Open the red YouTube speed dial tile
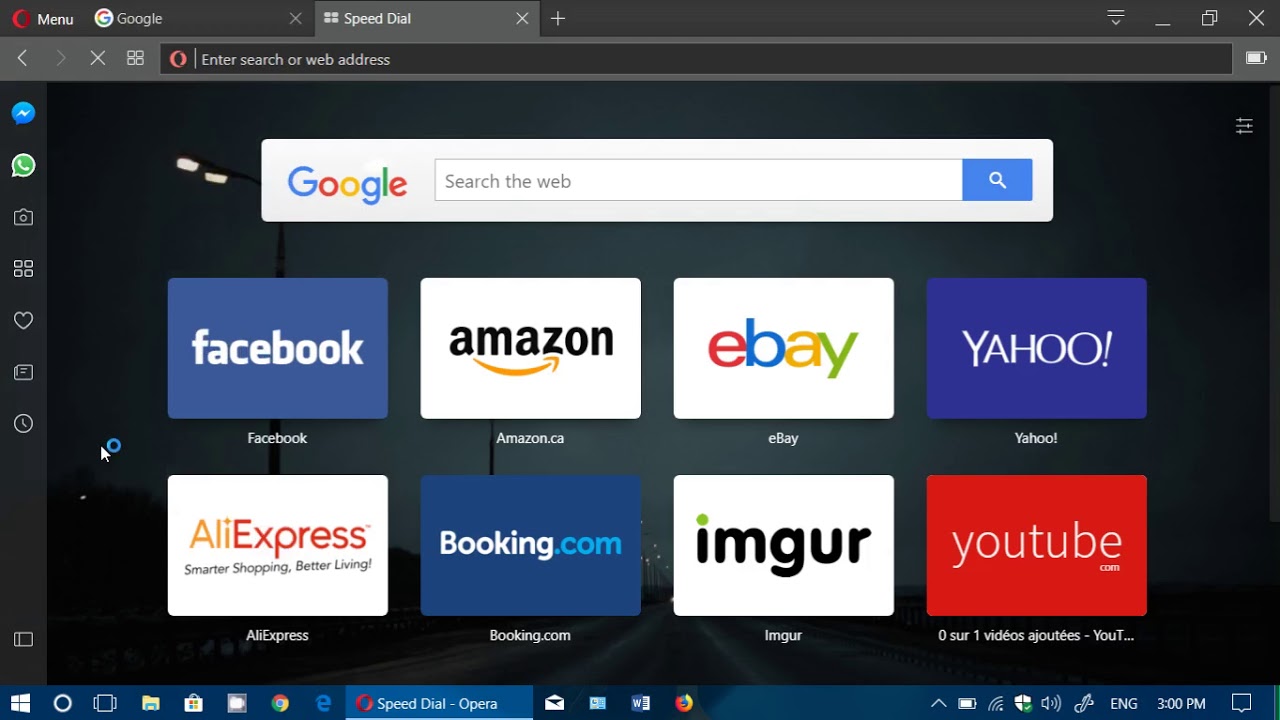 click(1036, 545)
